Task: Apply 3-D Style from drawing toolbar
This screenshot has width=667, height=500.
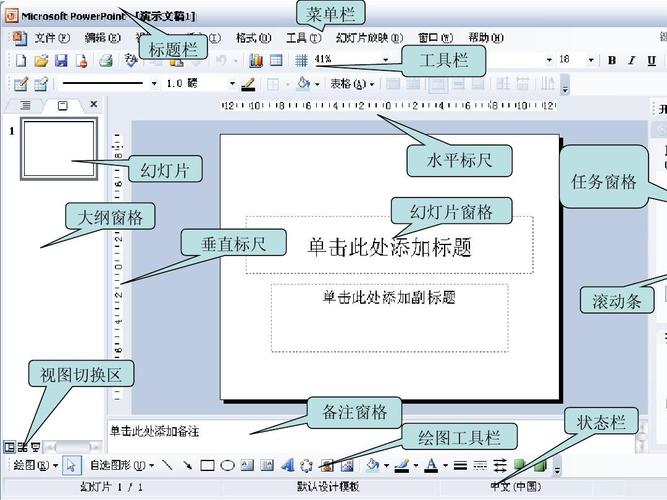Action: coord(540,465)
